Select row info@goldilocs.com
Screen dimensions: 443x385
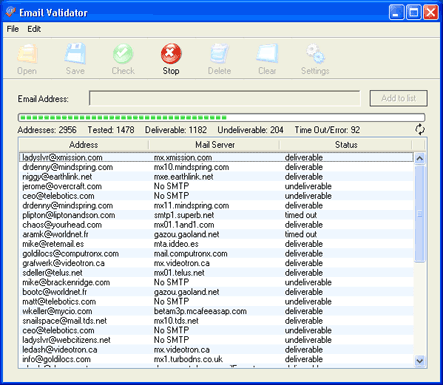216,359
